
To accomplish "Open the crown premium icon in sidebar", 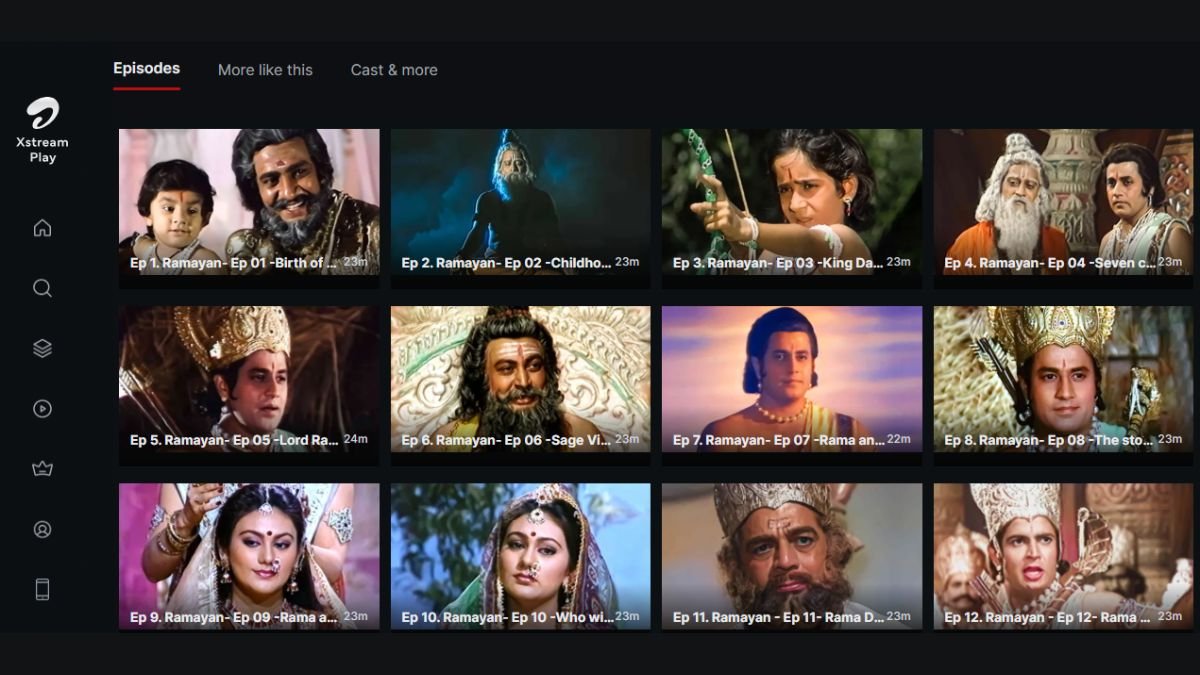I will [42, 469].
